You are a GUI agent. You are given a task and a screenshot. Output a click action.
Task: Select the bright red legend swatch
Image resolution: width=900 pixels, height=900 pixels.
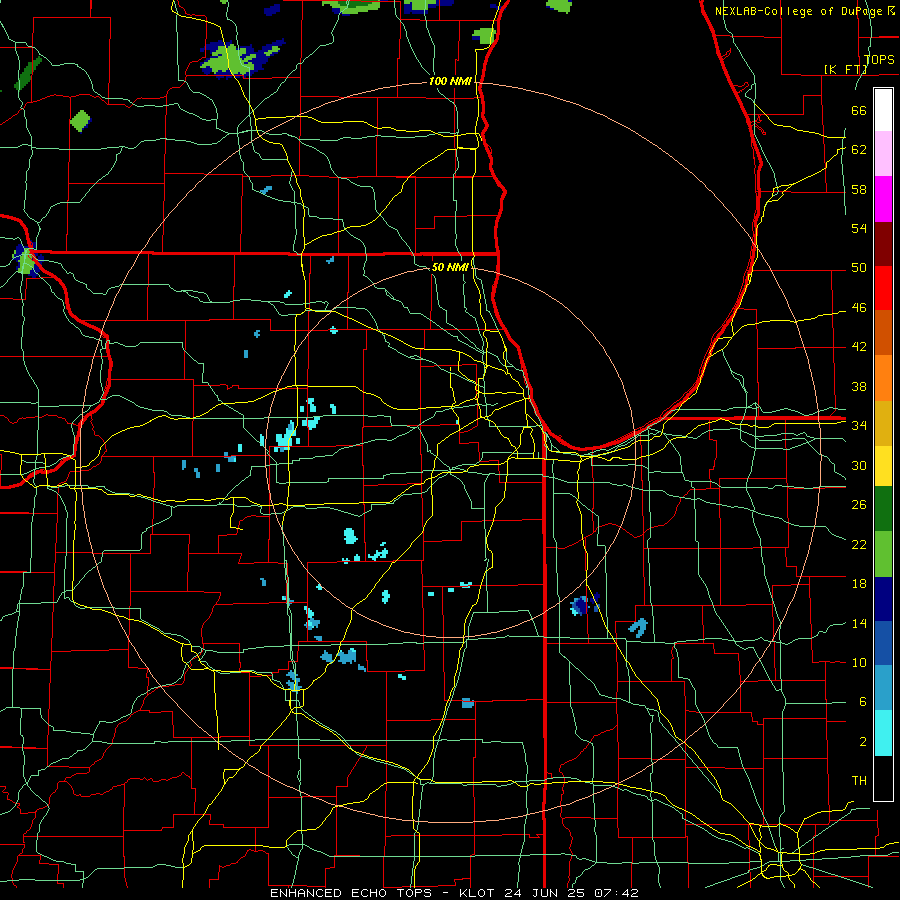(x=883, y=288)
